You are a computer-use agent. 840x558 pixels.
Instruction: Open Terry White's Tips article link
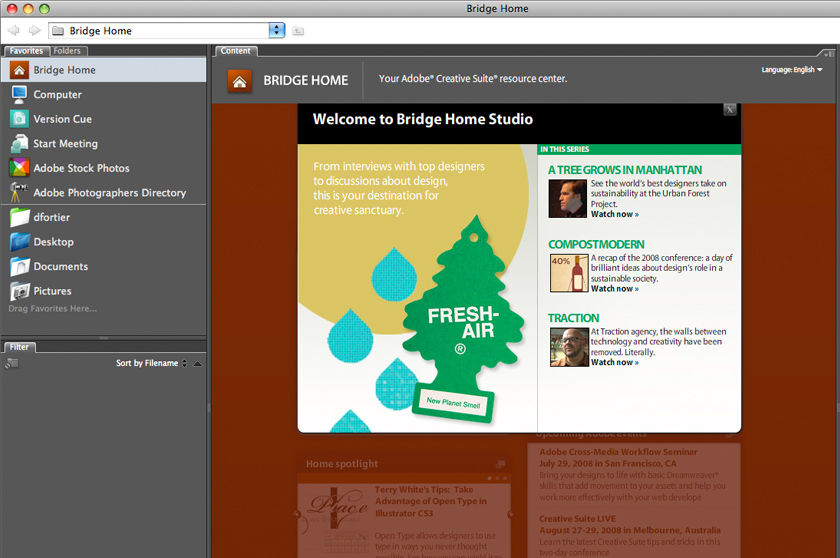click(431, 501)
